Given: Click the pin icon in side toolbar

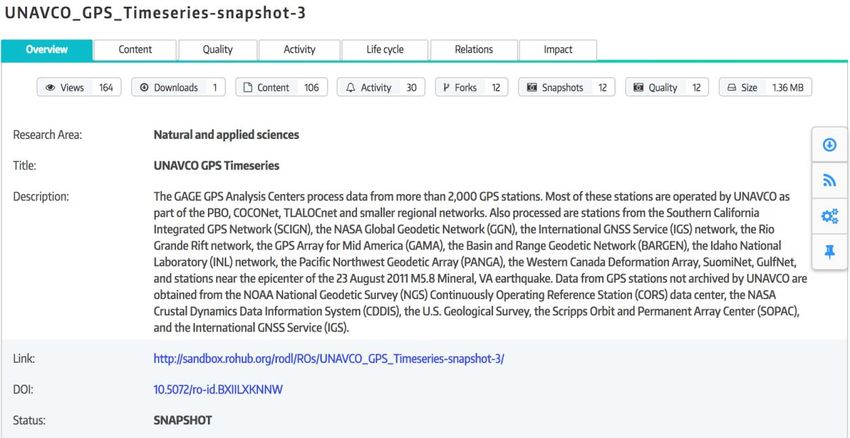Looking at the screenshot, I should pyautogui.click(x=829, y=252).
